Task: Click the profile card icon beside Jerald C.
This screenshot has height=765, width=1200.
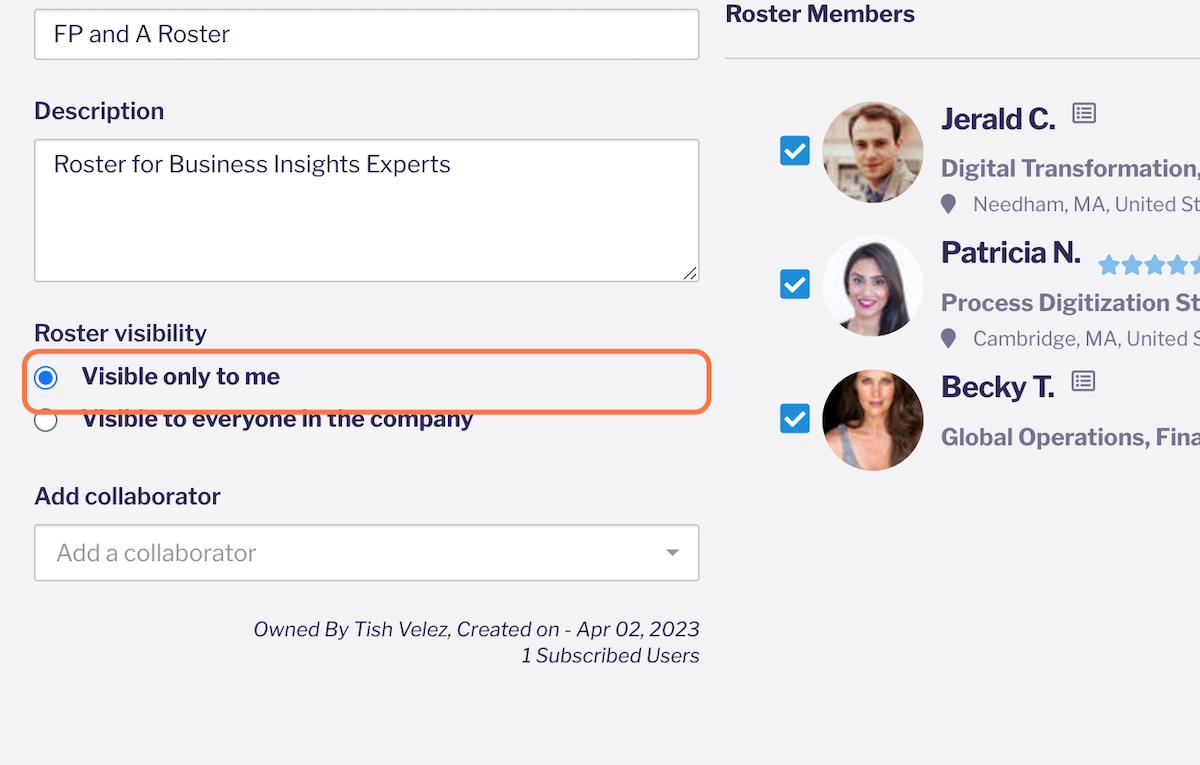Action: click(1084, 114)
